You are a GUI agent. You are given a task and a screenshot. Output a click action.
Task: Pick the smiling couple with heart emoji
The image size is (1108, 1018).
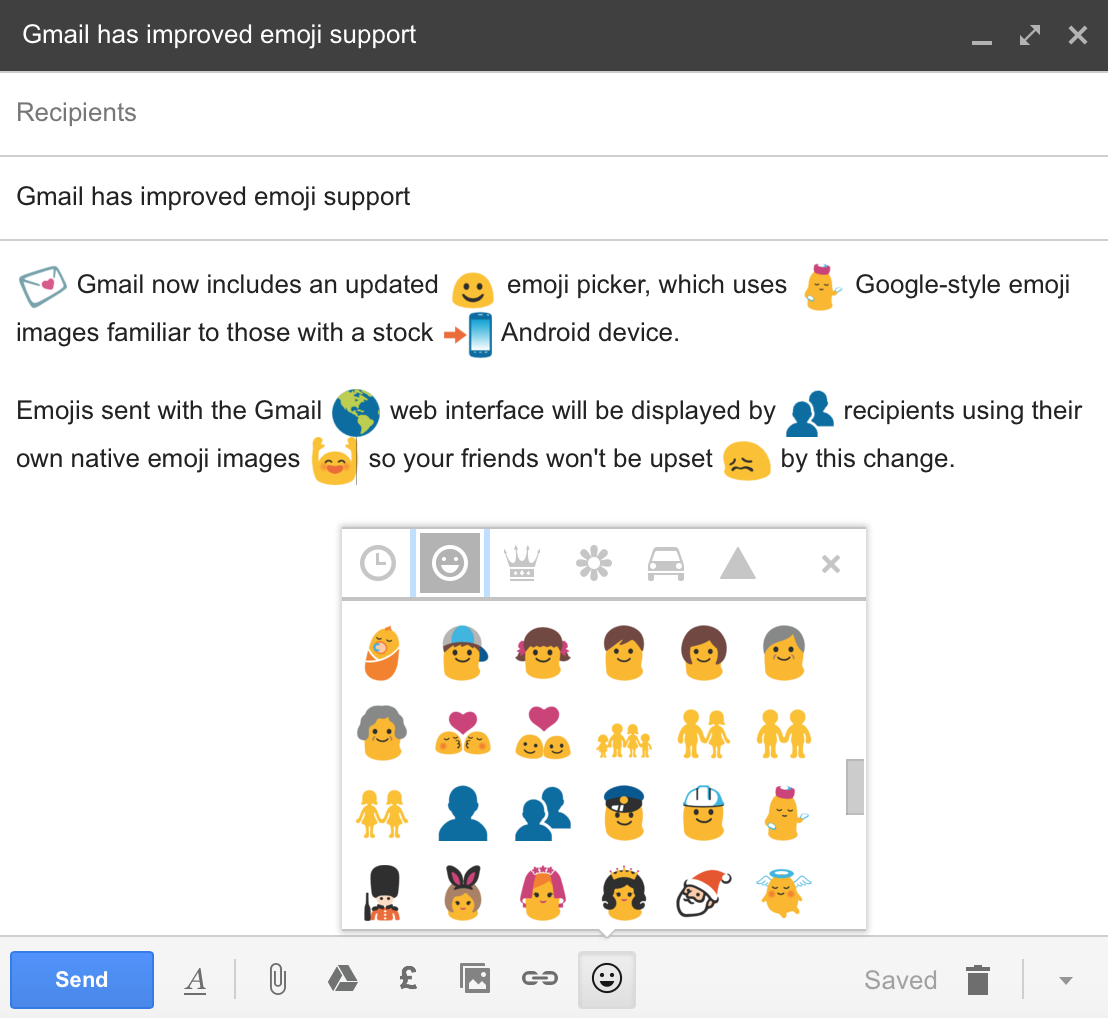point(543,733)
